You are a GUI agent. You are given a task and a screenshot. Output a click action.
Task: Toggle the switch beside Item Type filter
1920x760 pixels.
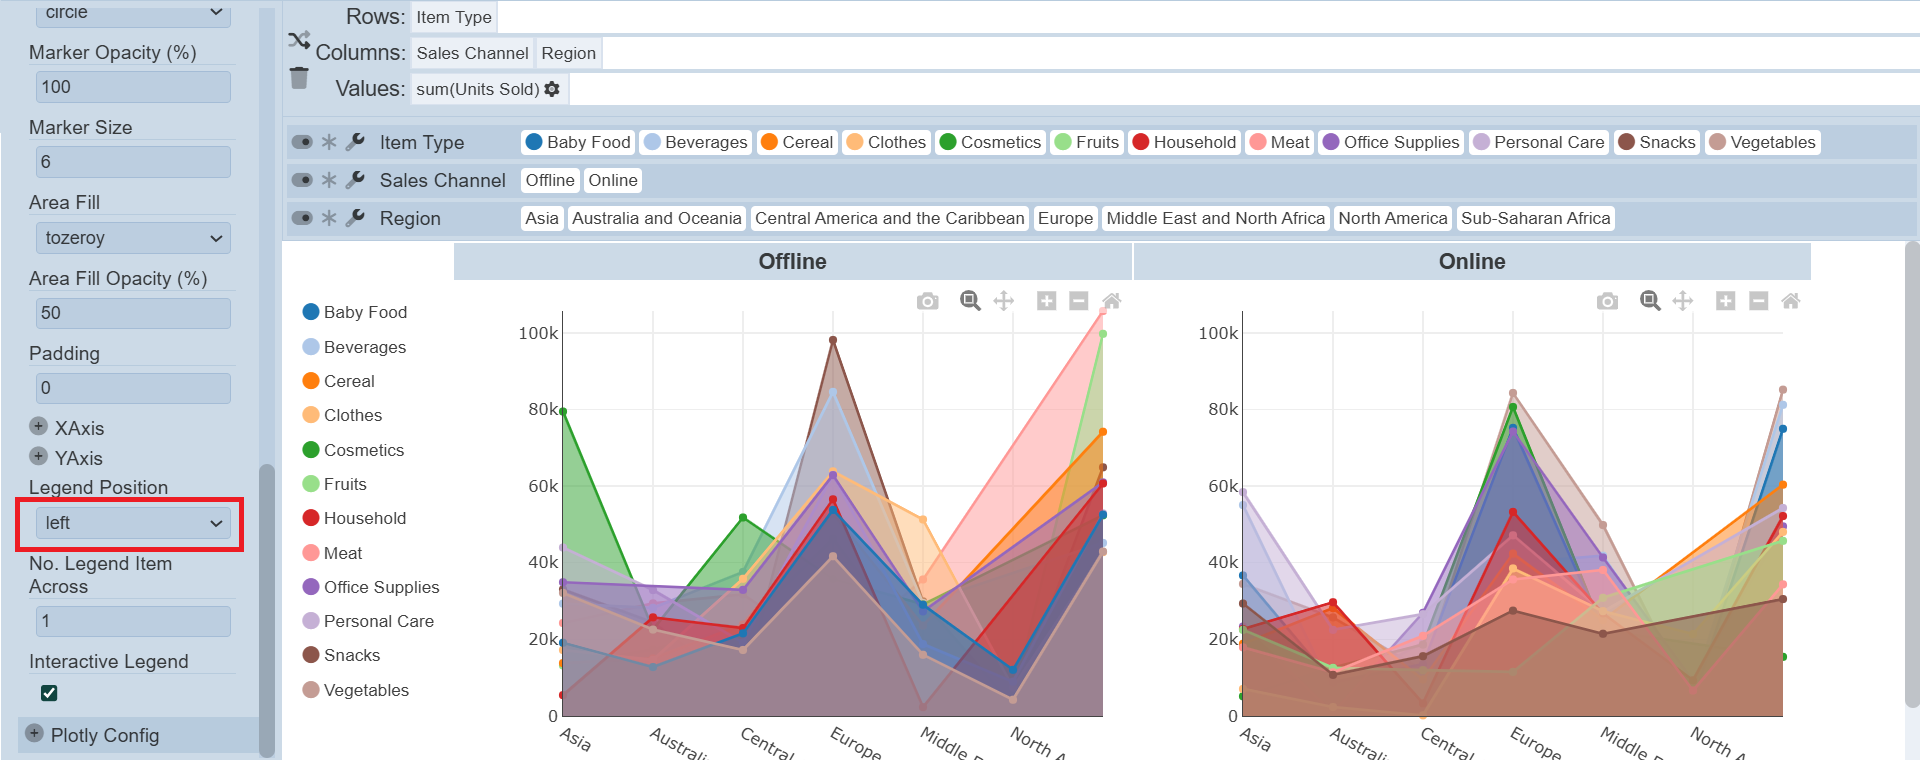[302, 142]
